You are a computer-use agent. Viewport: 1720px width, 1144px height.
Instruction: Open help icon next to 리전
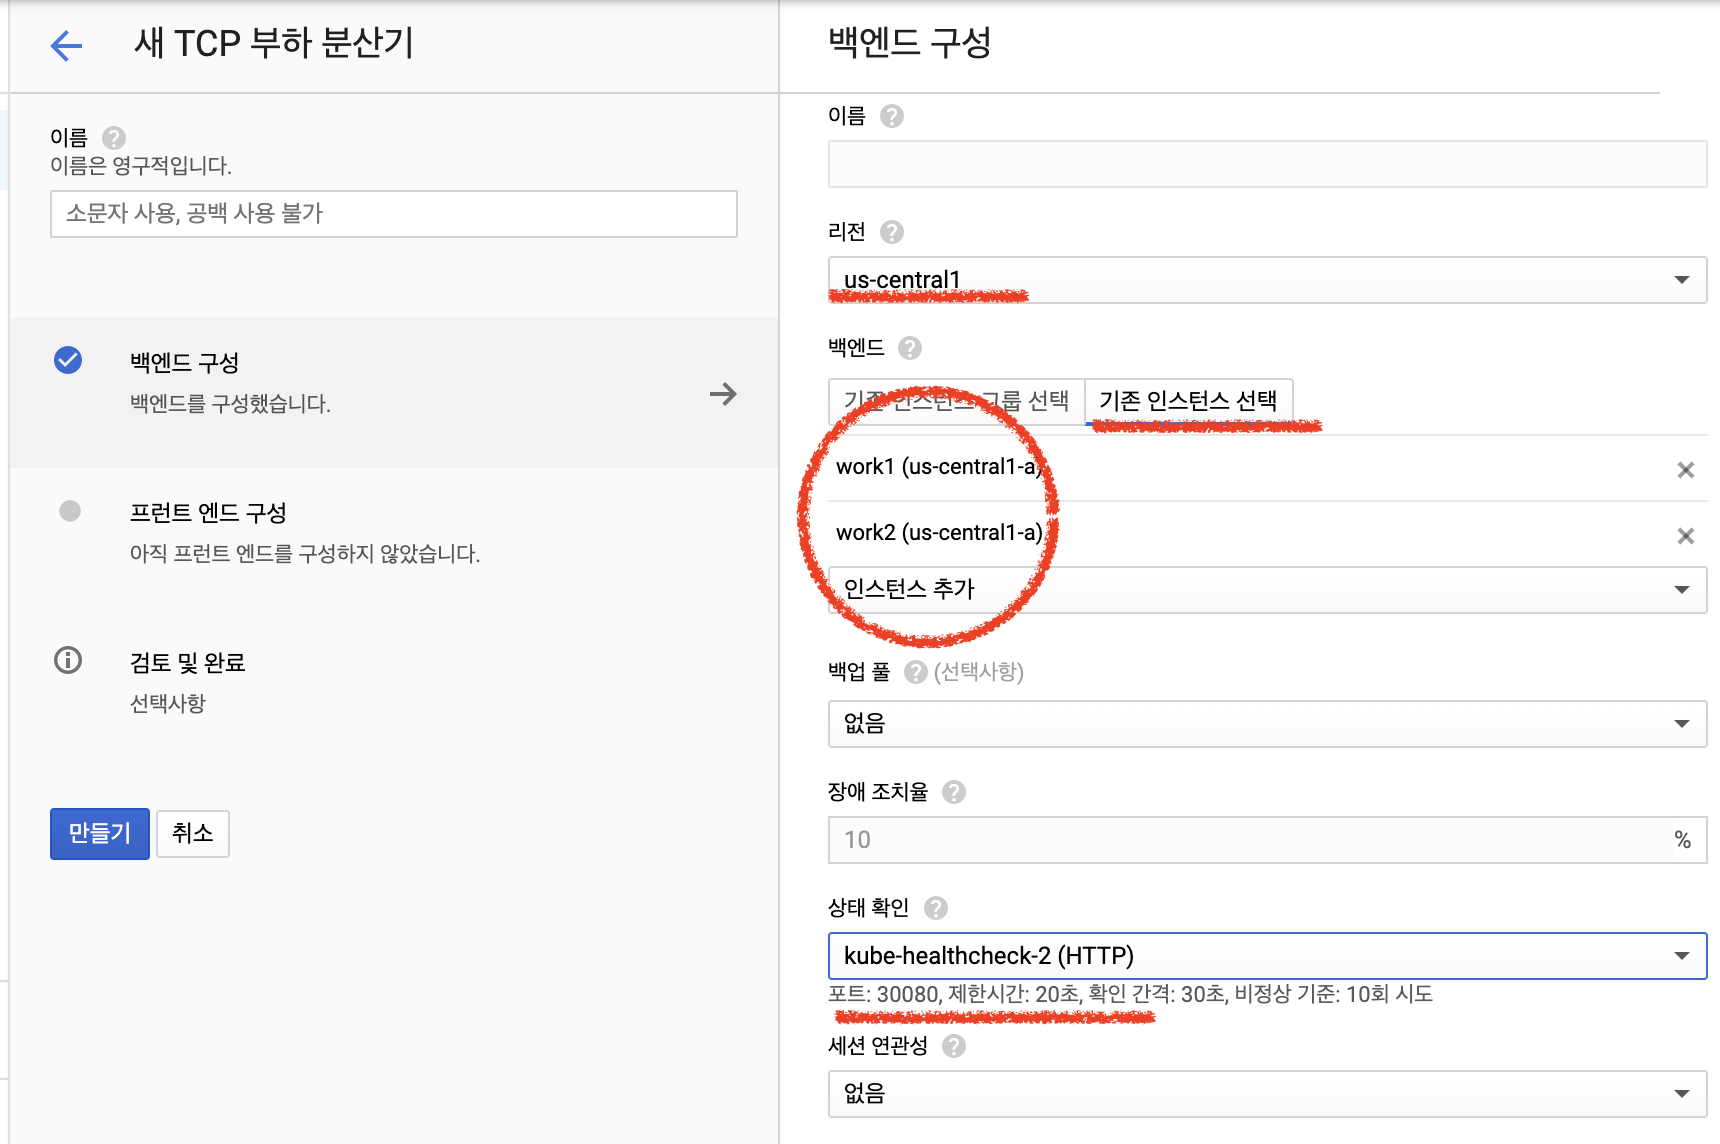click(892, 232)
